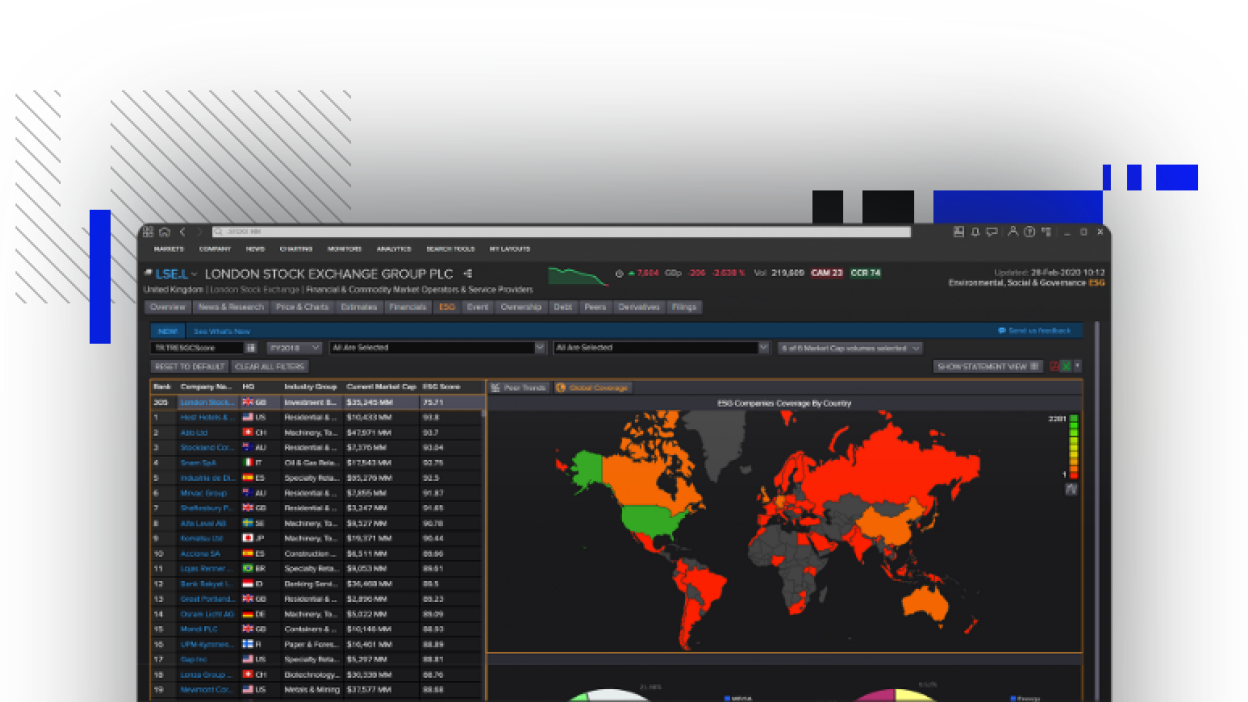This screenshot has width=1248, height=702.
Task: Click the CCR 74 badge
Action: (x=866, y=273)
